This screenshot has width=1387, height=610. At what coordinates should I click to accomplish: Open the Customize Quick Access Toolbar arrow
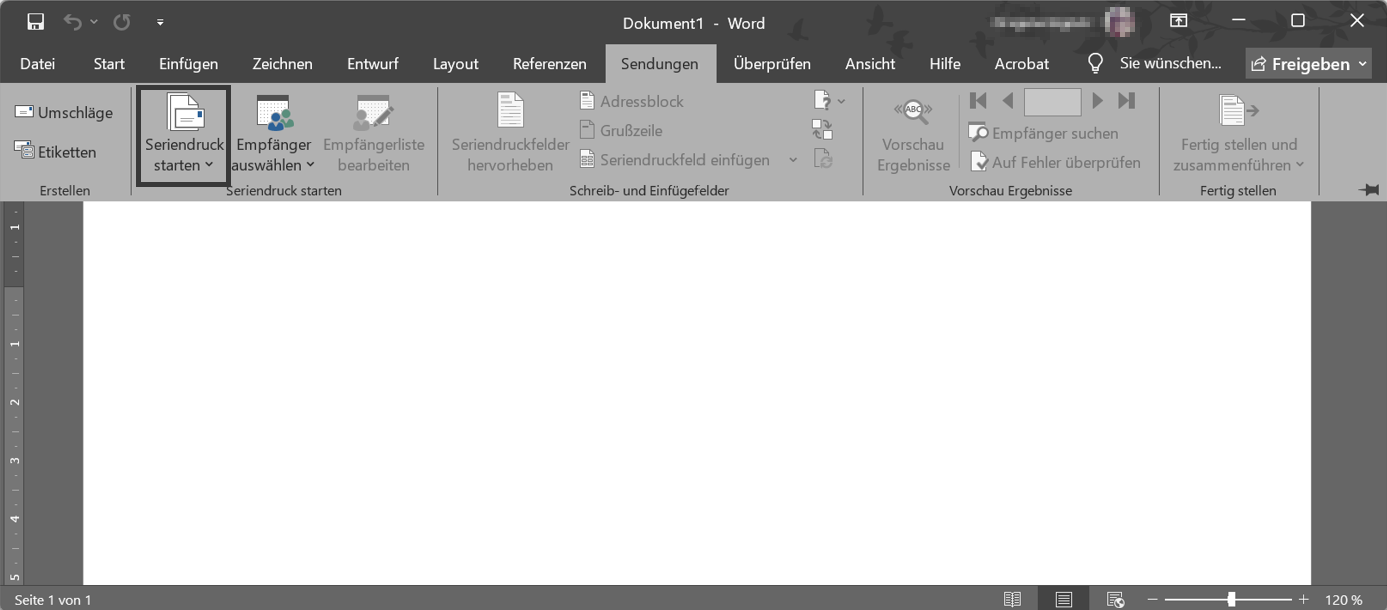[160, 22]
